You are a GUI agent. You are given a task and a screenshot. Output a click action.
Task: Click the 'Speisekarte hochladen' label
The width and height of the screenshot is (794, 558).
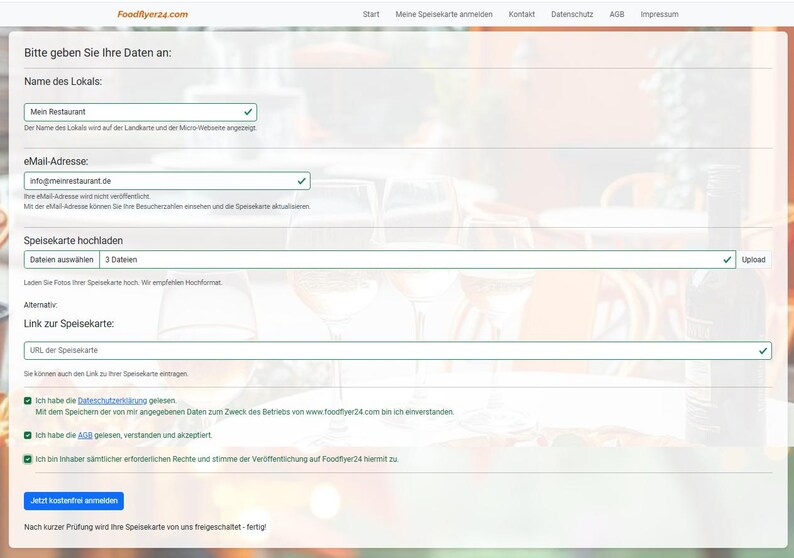point(73,241)
